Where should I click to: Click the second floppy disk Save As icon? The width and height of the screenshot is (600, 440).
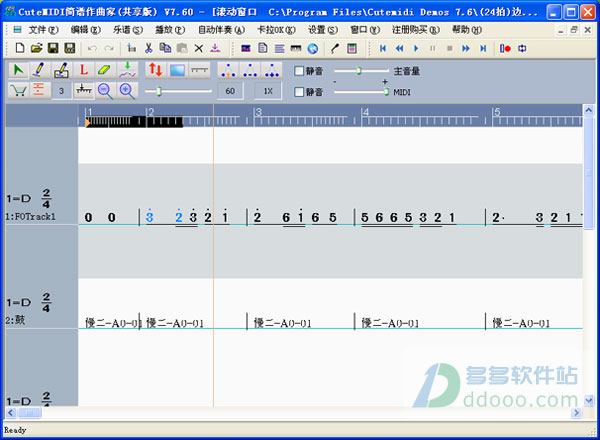(70, 48)
